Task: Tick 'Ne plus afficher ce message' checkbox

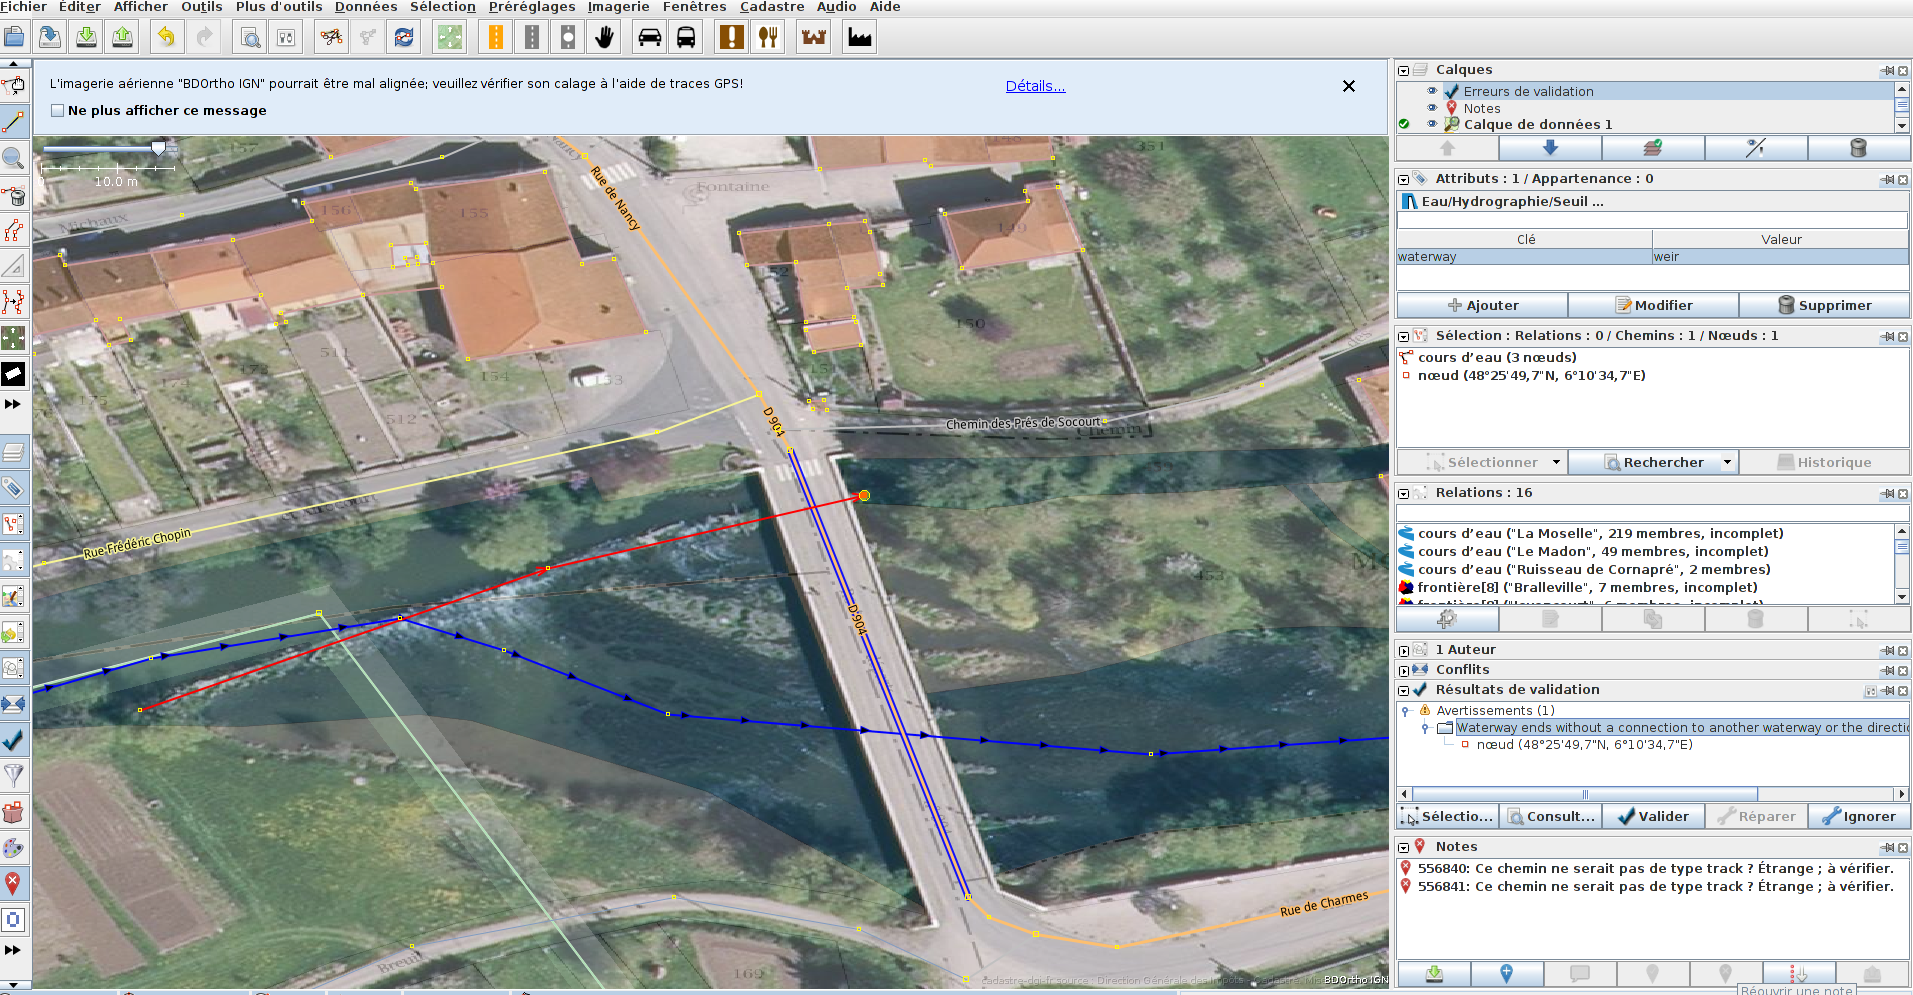Action: pos(58,111)
